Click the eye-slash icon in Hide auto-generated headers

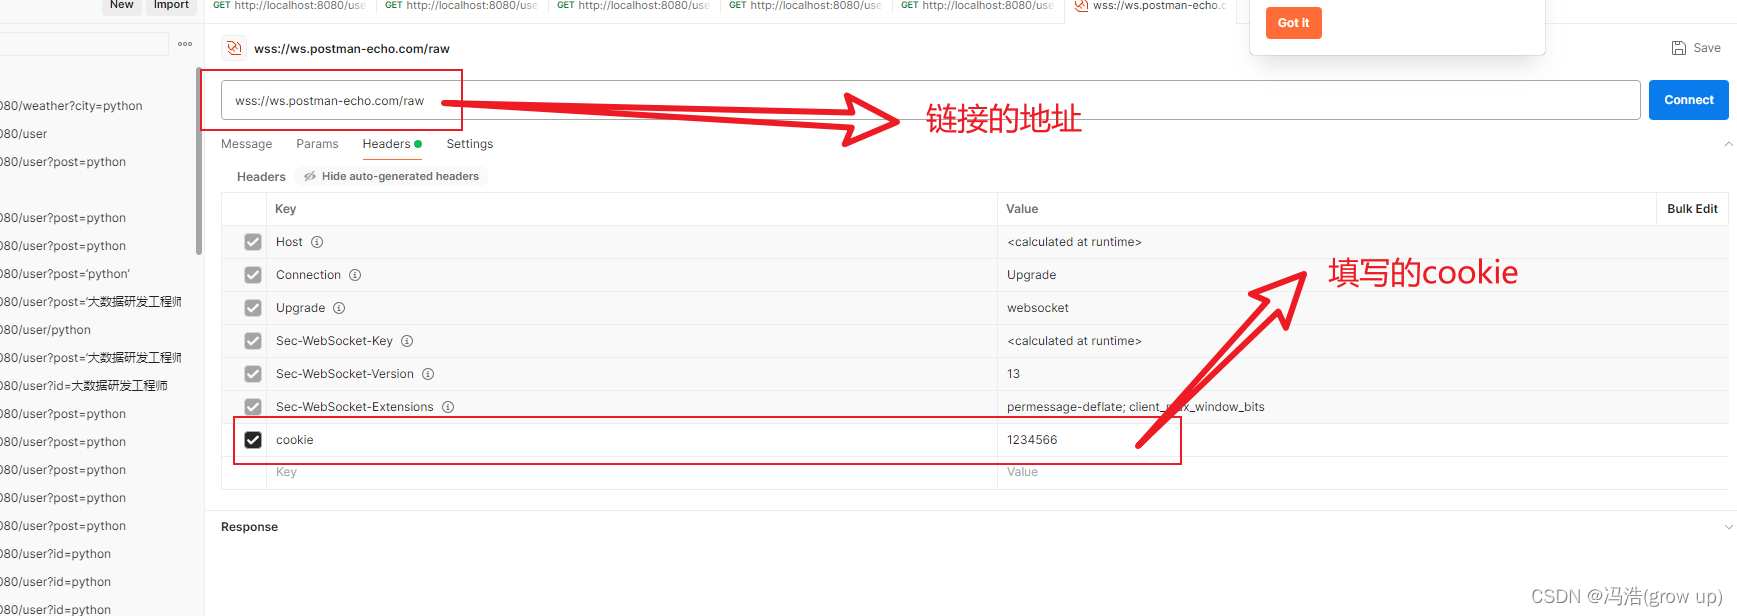310,176
